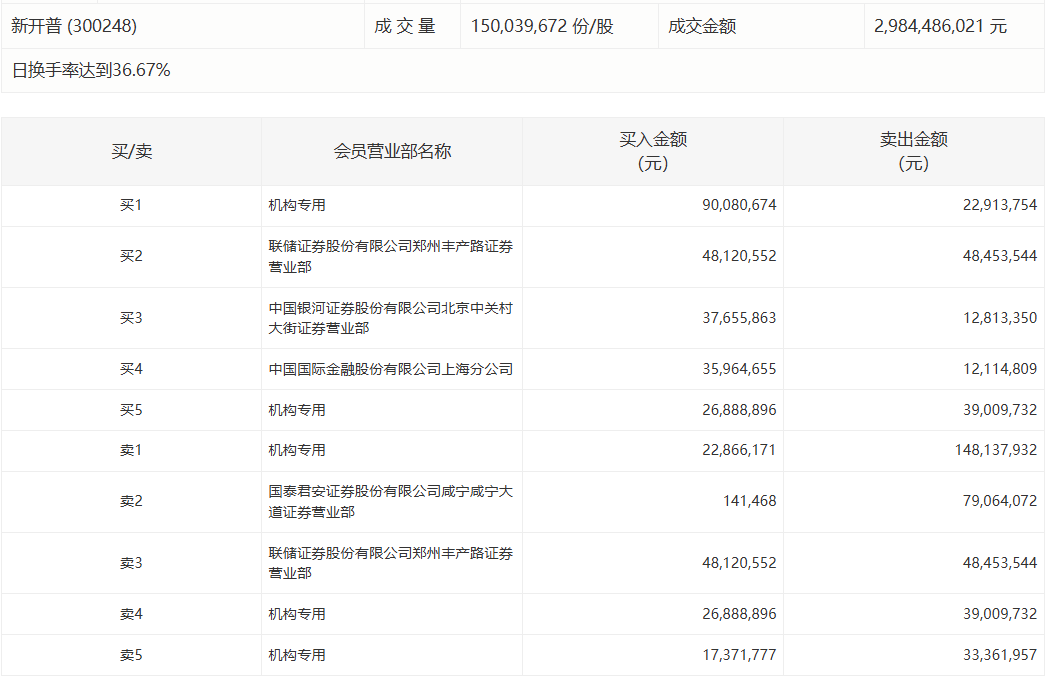Click the turnover amount 2,984,486,021 元

(x=940, y=26)
